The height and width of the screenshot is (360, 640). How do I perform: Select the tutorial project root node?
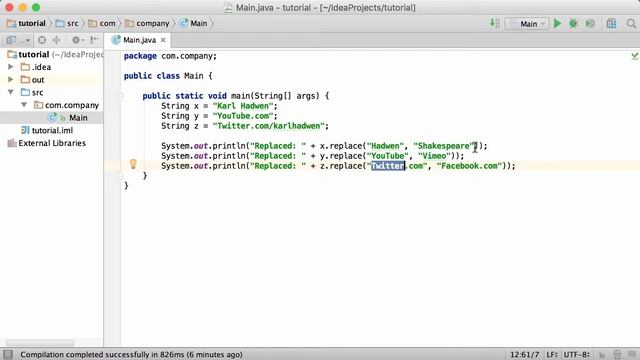click(x=51, y=54)
